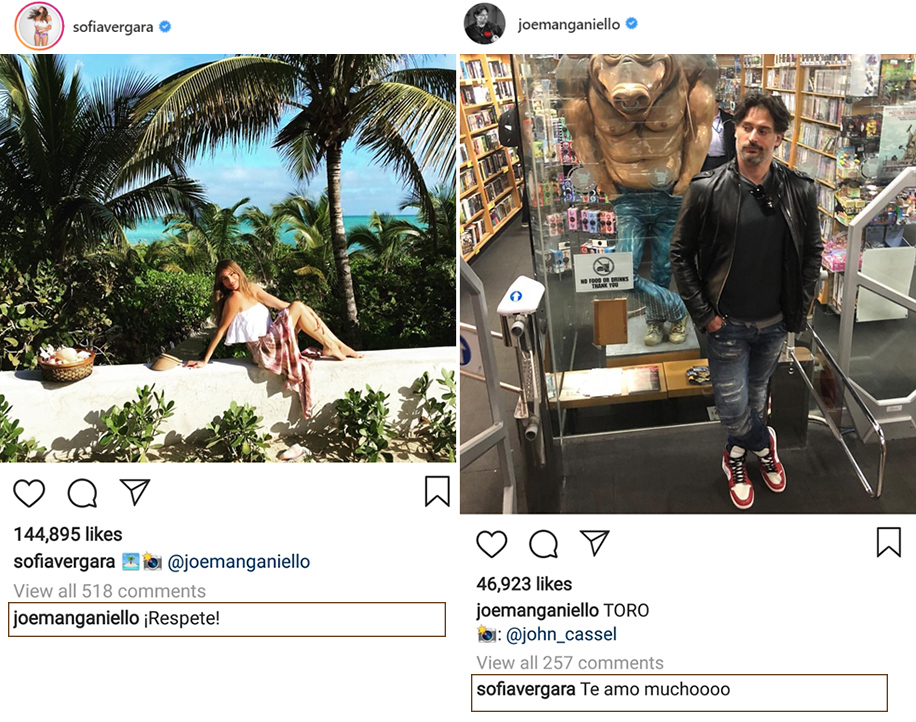Like the joemanganiello TORO post
Screen dimensions: 916x722
(x=491, y=544)
